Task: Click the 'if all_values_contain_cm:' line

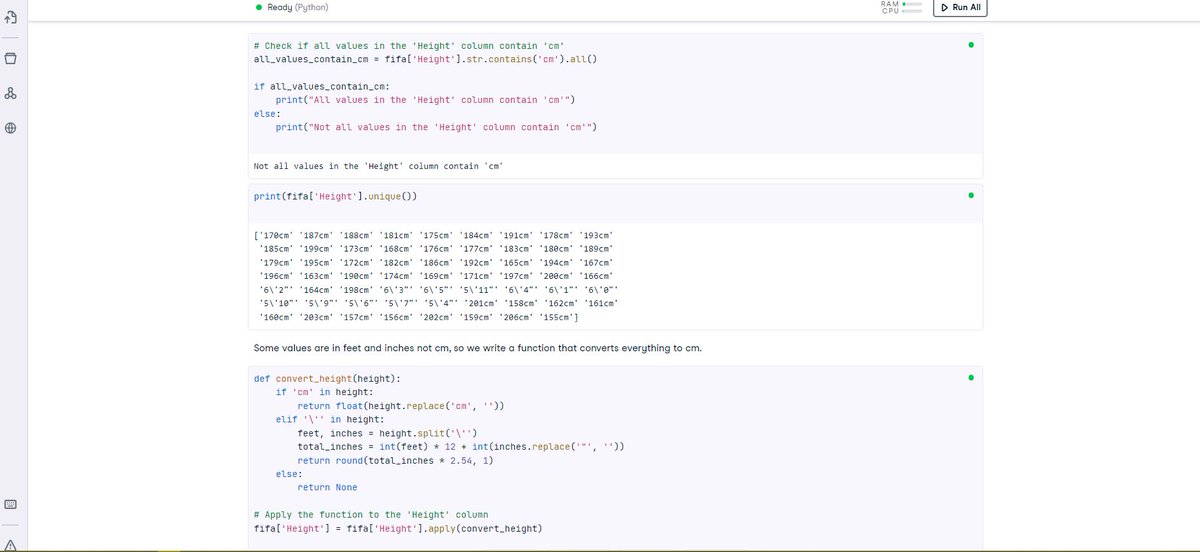Action: pos(322,87)
